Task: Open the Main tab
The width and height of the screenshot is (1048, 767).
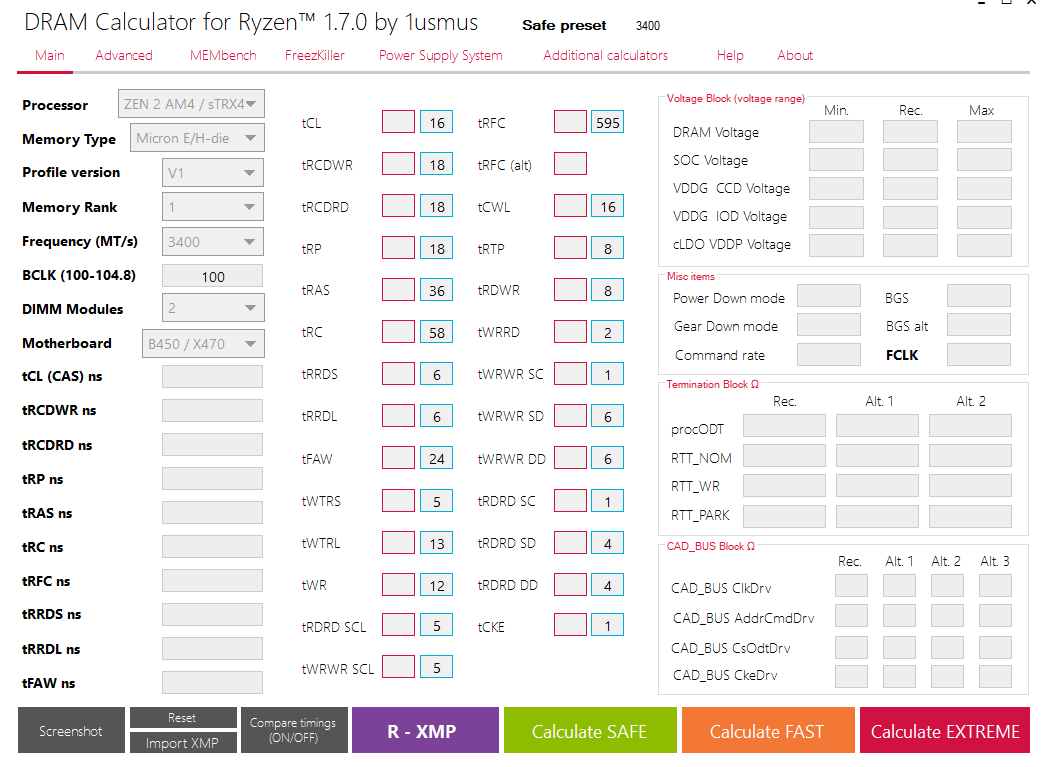Action: tap(49, 55)
